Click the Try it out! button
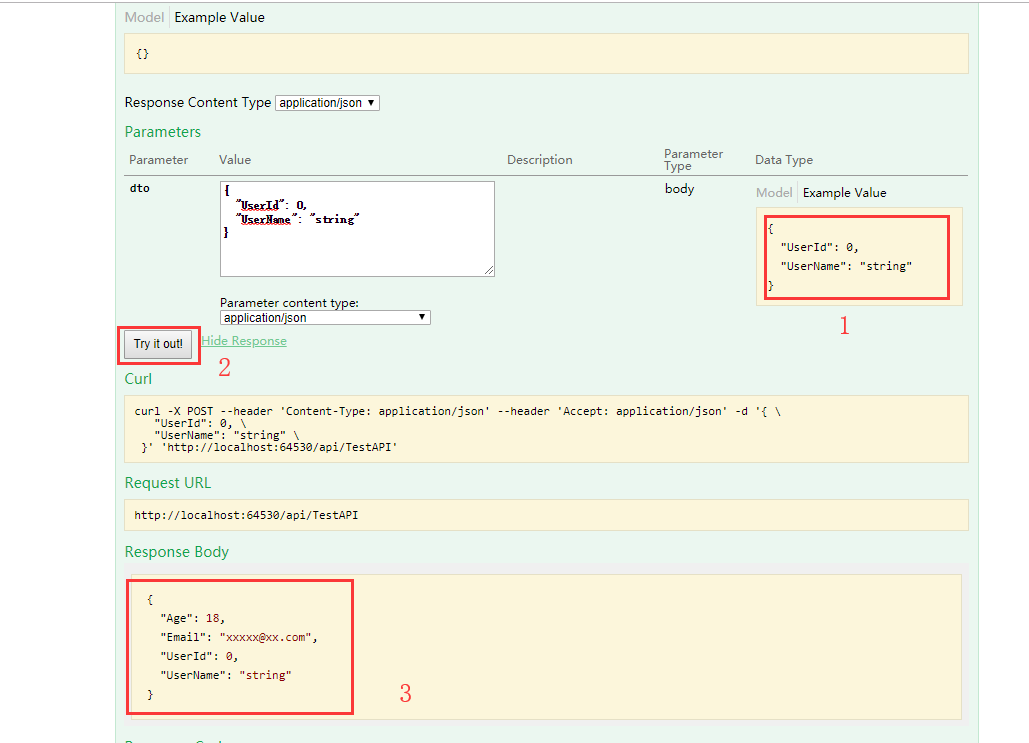Screen dimensions: 1029x743 158,344
